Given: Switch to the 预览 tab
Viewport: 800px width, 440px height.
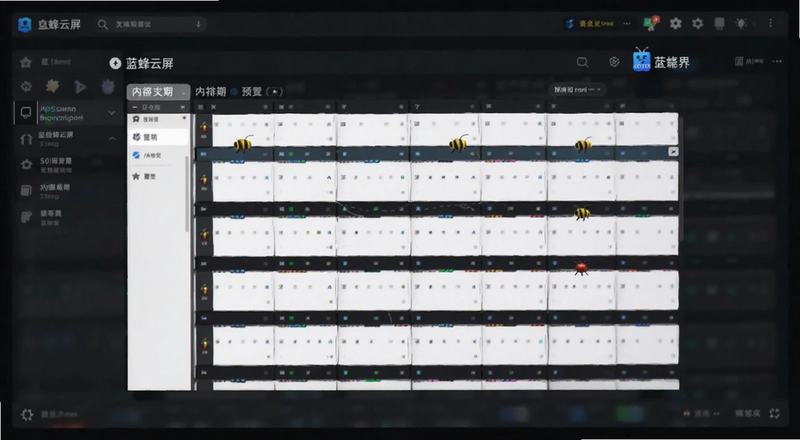Looking at the screenshot, I should click(252, 92).
